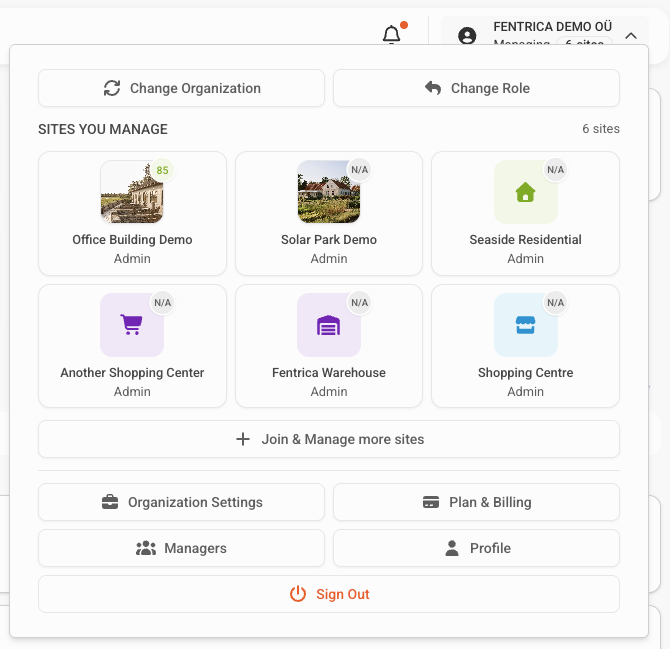Click Admin role under Seaside Residential
Screen dimensions: 670x649
[526, 258]
